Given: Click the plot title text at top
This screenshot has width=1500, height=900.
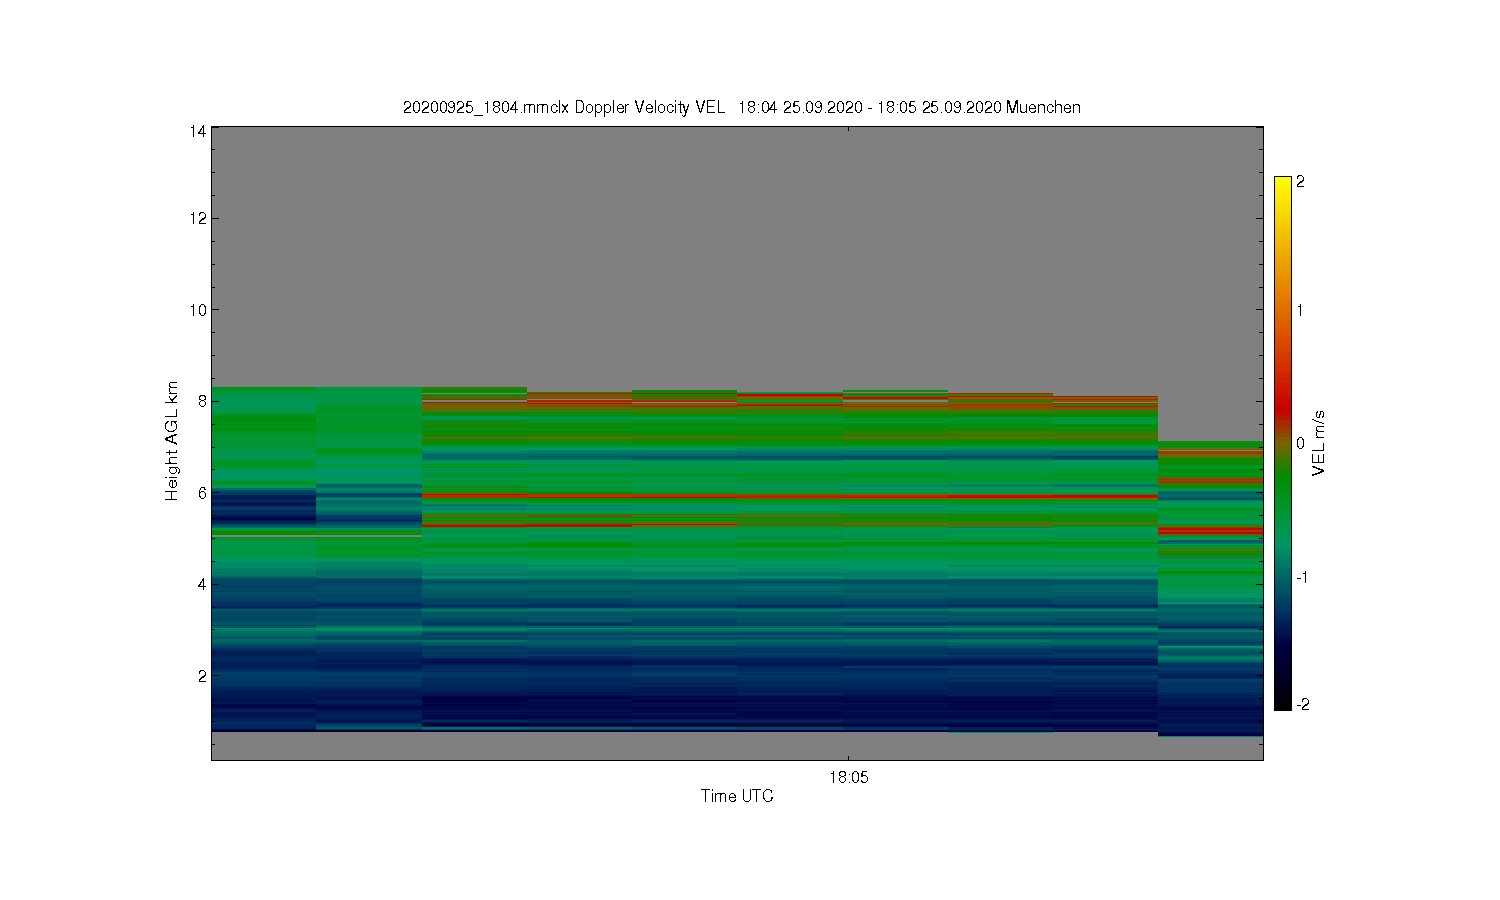Looking at the screenshot, I should pyautogui.click(x=741, y=107).
